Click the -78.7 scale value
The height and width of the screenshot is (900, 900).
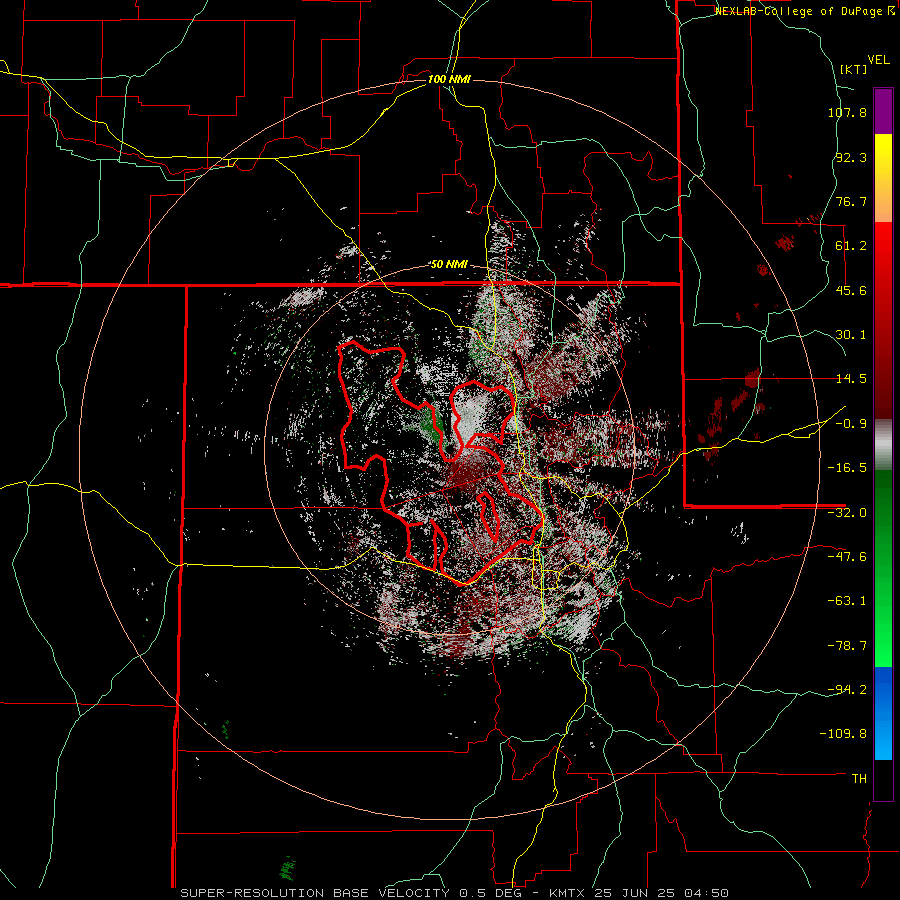[847, 646]
